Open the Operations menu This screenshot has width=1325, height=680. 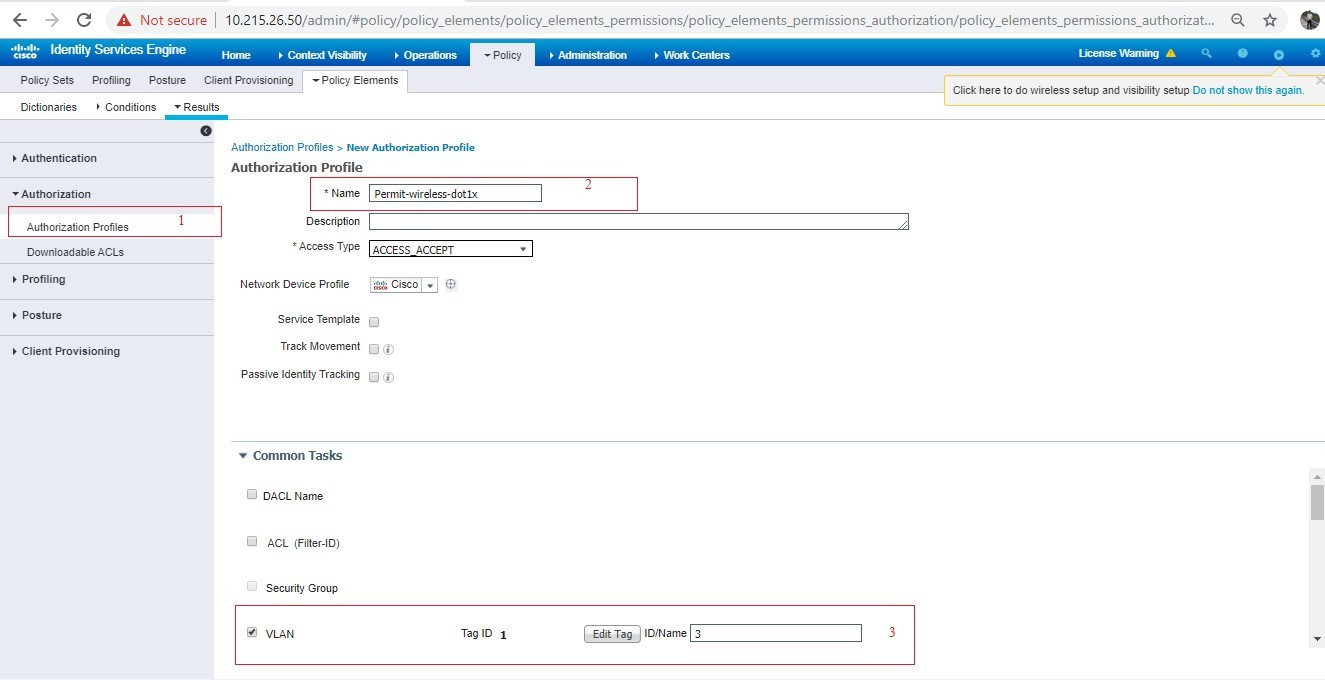pos(426,55)
